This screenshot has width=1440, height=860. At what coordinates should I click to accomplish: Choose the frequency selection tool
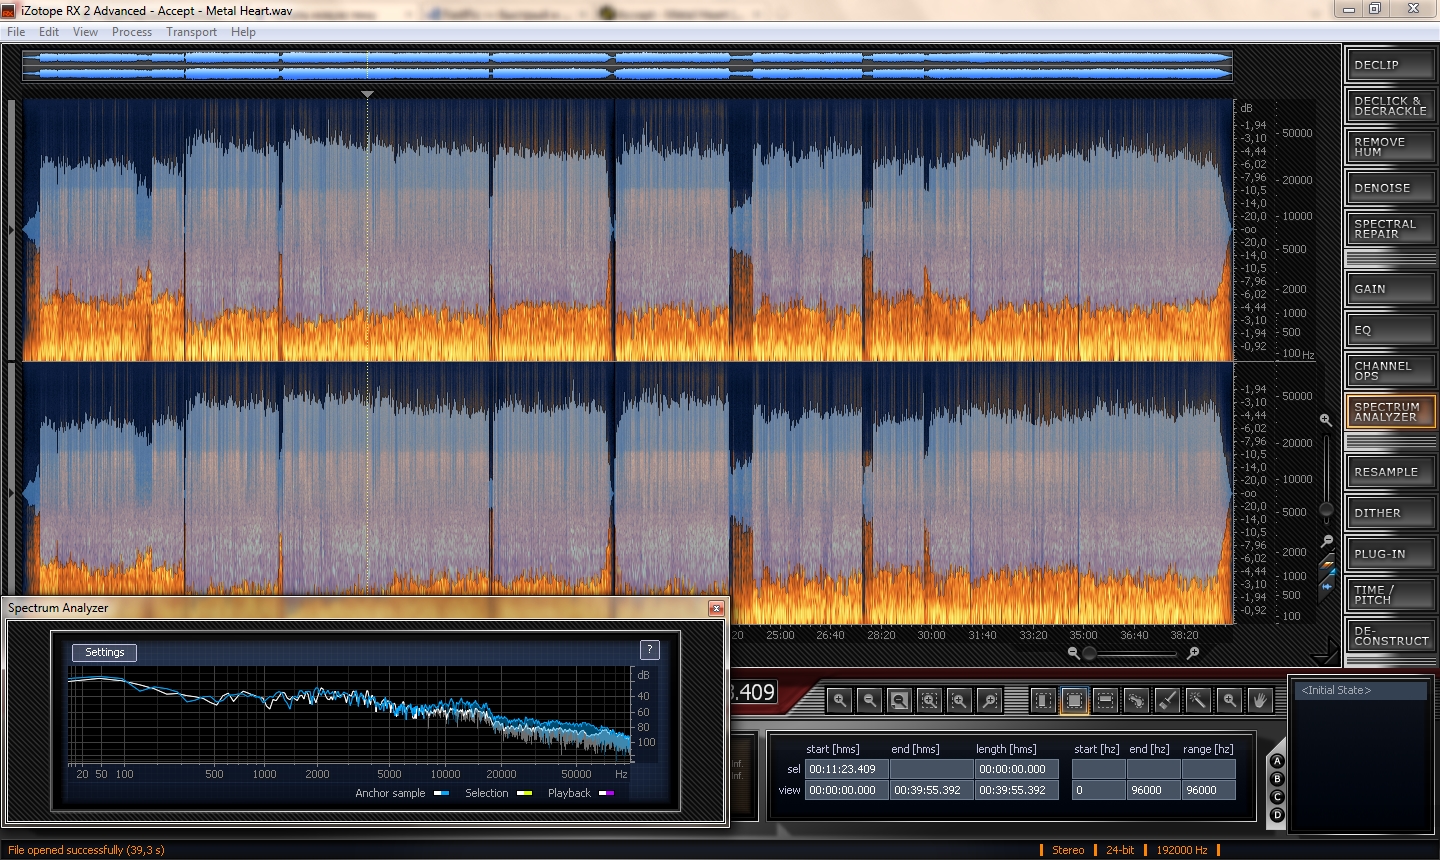click(x=1105, y=701)
